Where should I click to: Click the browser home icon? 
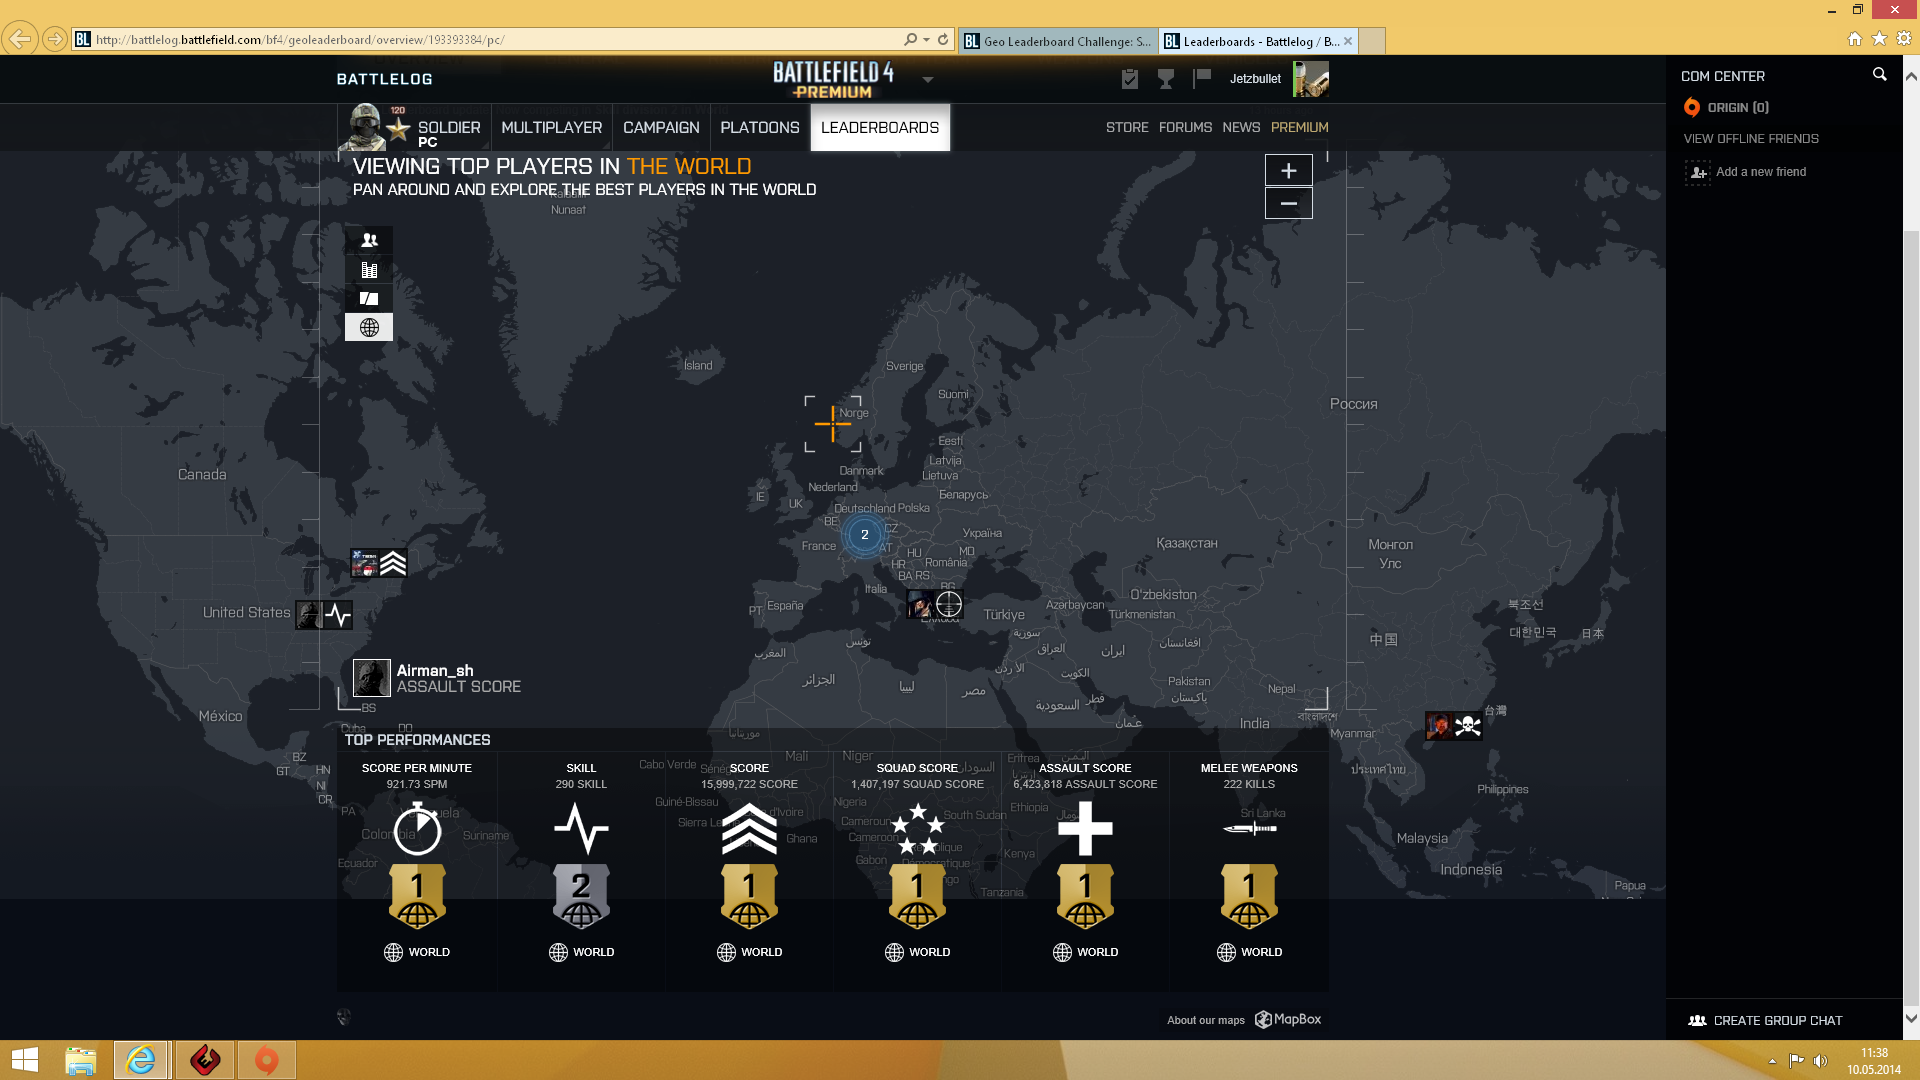(1855, 39)
